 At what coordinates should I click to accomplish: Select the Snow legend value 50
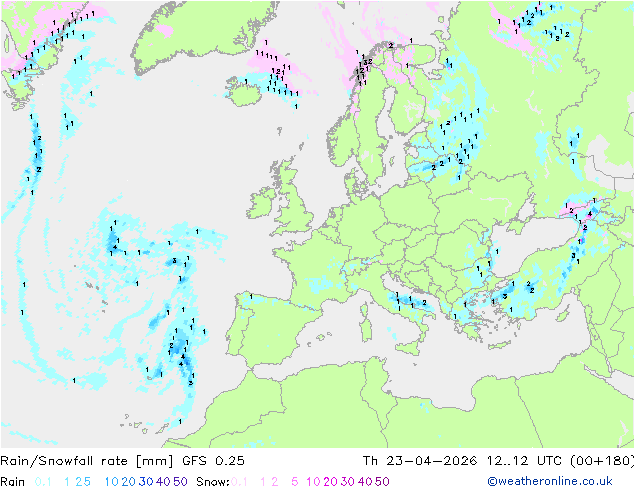(382, 482)
